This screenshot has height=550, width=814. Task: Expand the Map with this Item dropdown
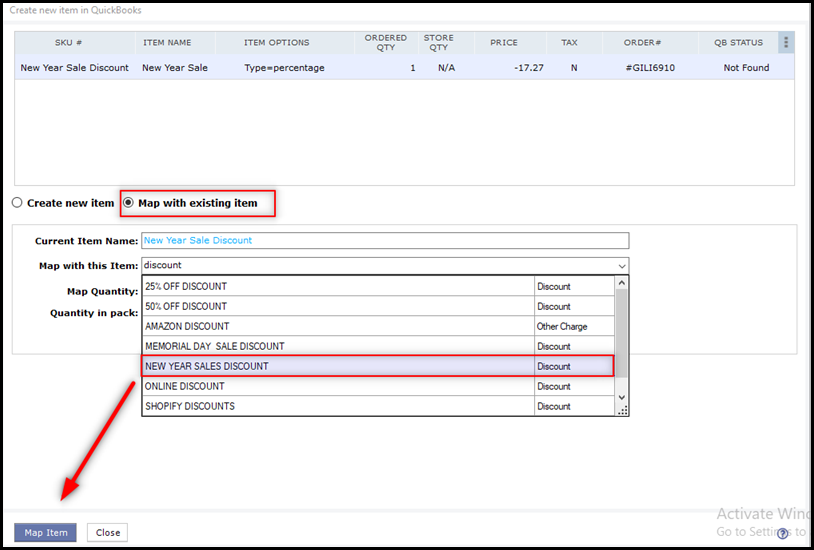[x=622, y=266]
